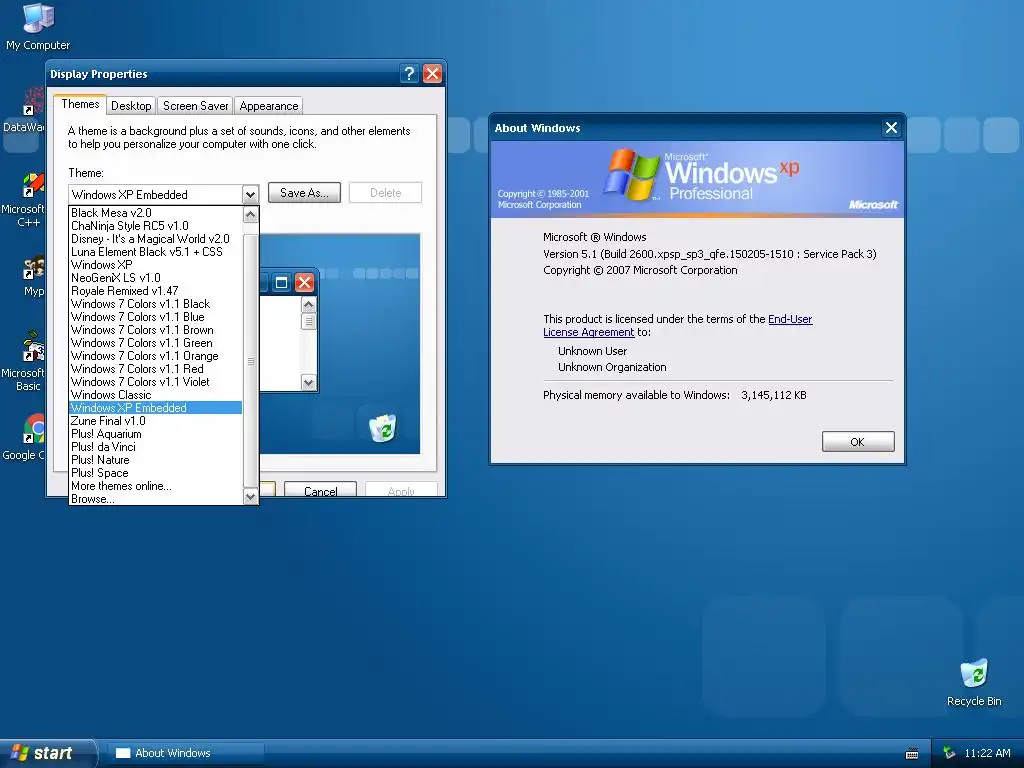Select Royale Remixed v1.47 theme
Screen dimensions: 1024x768
(155, 291)
